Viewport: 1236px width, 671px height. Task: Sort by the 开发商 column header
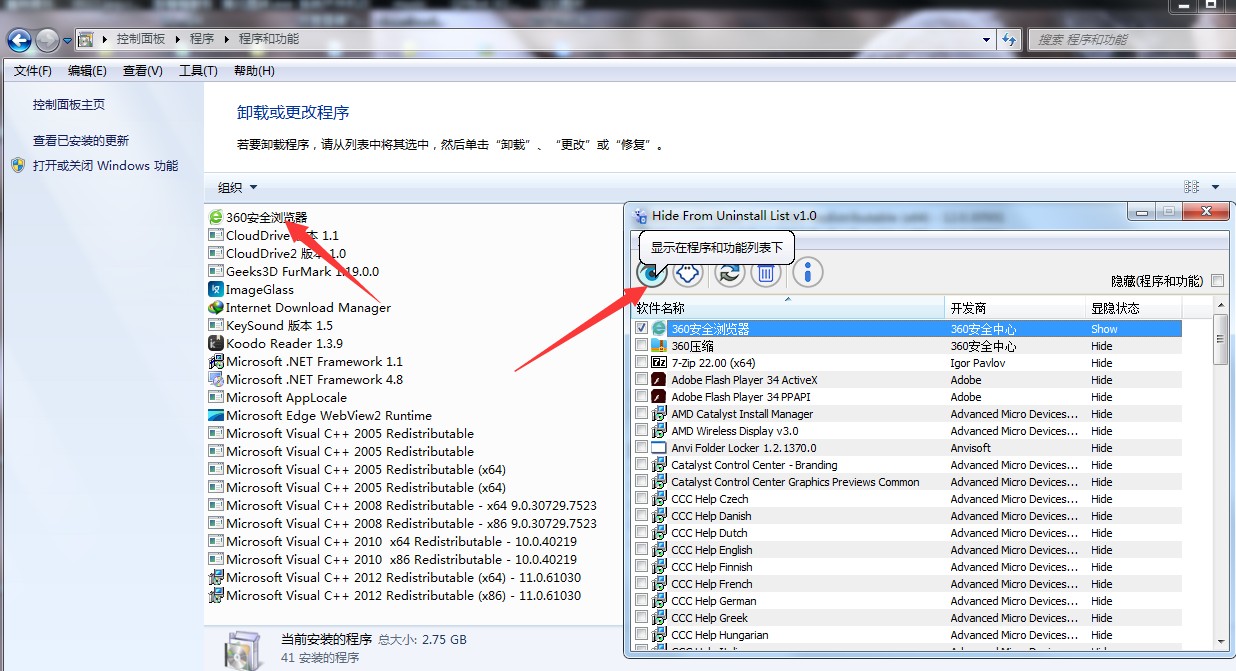click(1015, 308)
